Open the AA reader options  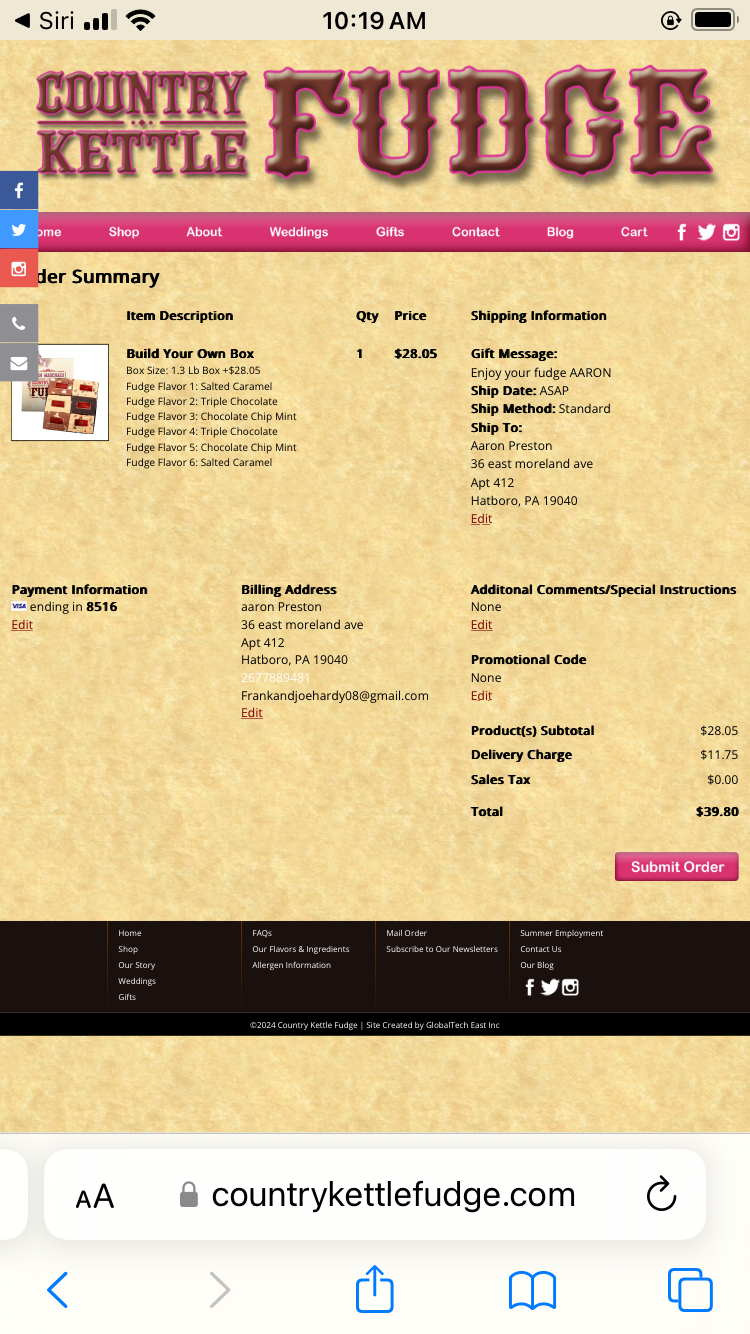[x=95, y=1196]
